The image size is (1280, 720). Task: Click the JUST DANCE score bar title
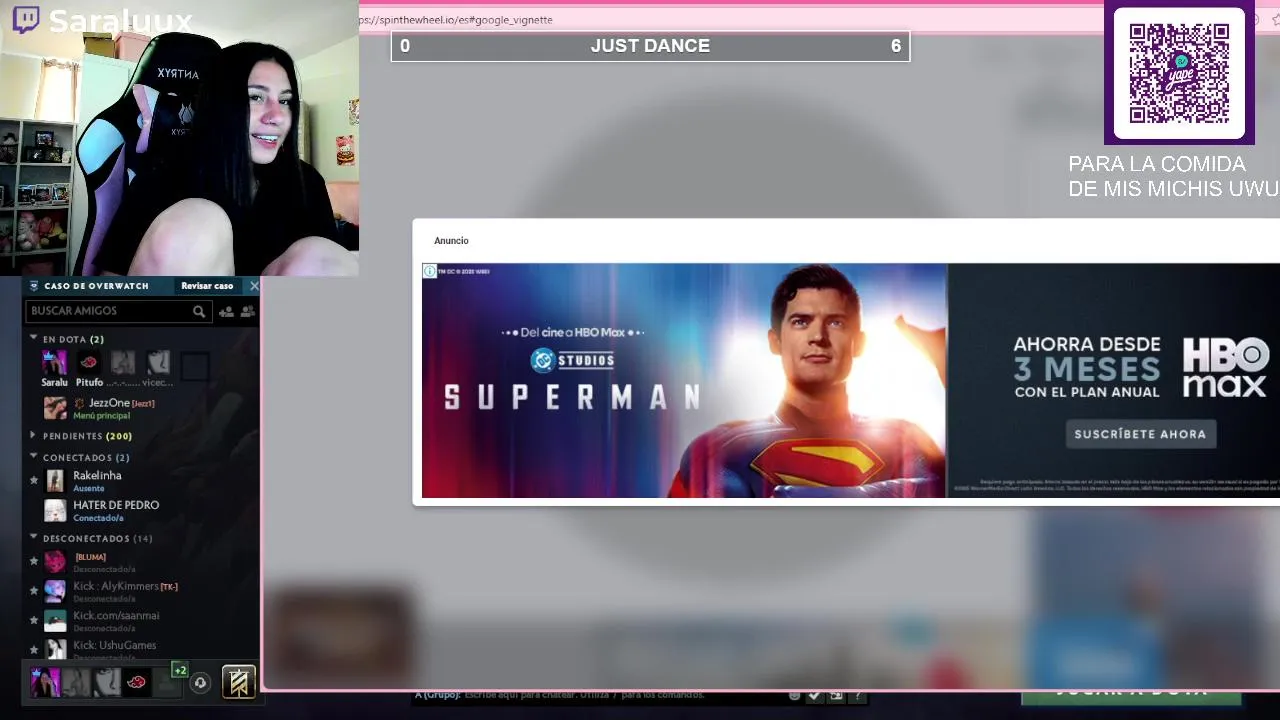click(650, 46)
